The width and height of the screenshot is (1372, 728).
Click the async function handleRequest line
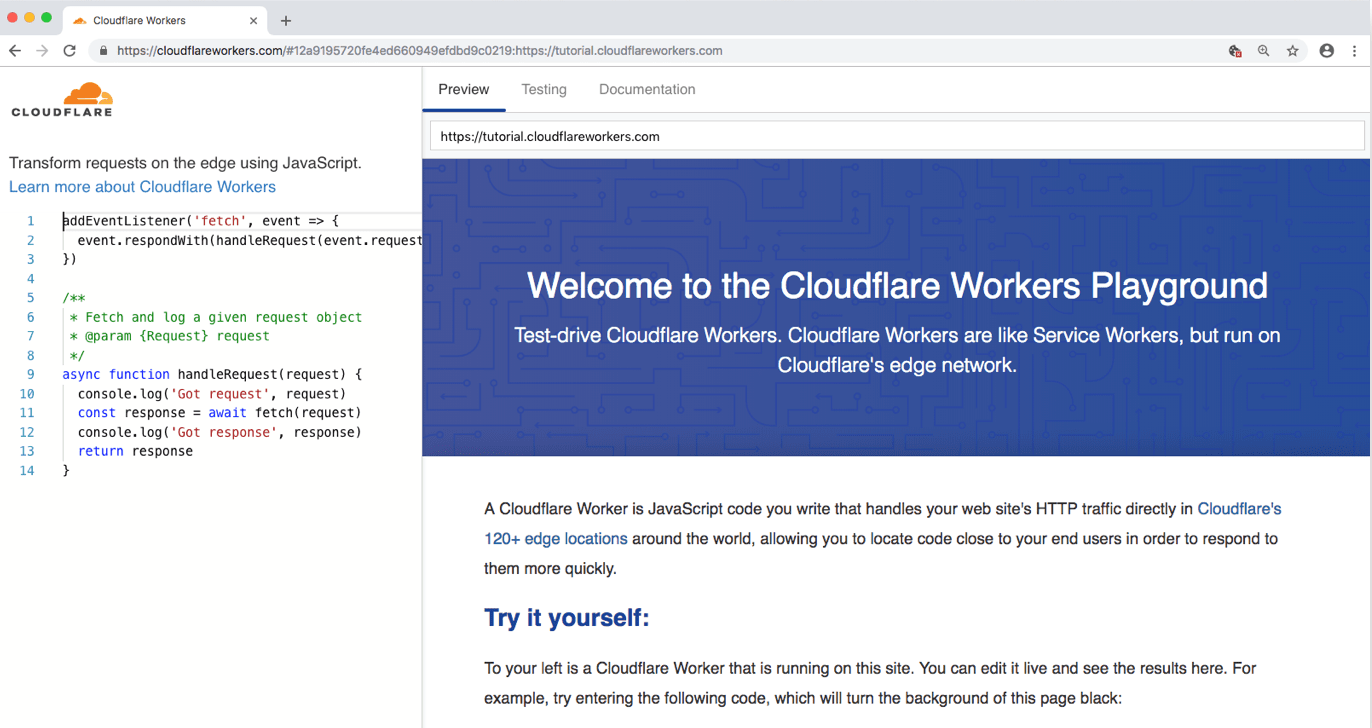pos(212,374)
